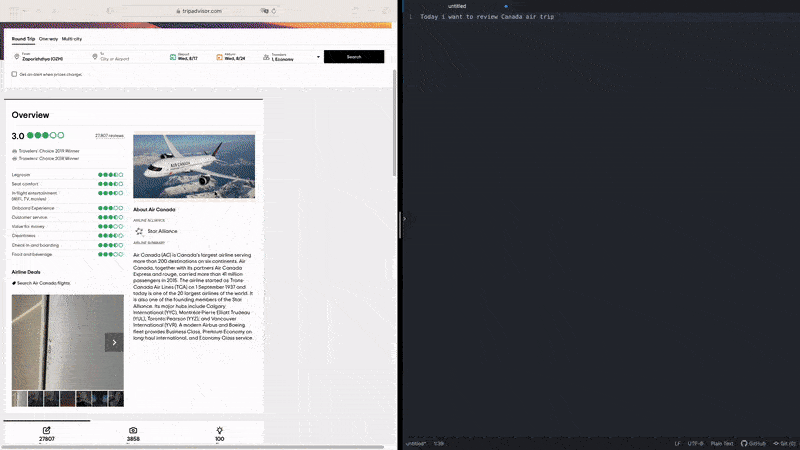Click the tag icon beside Search Air Canada flights

14,283
